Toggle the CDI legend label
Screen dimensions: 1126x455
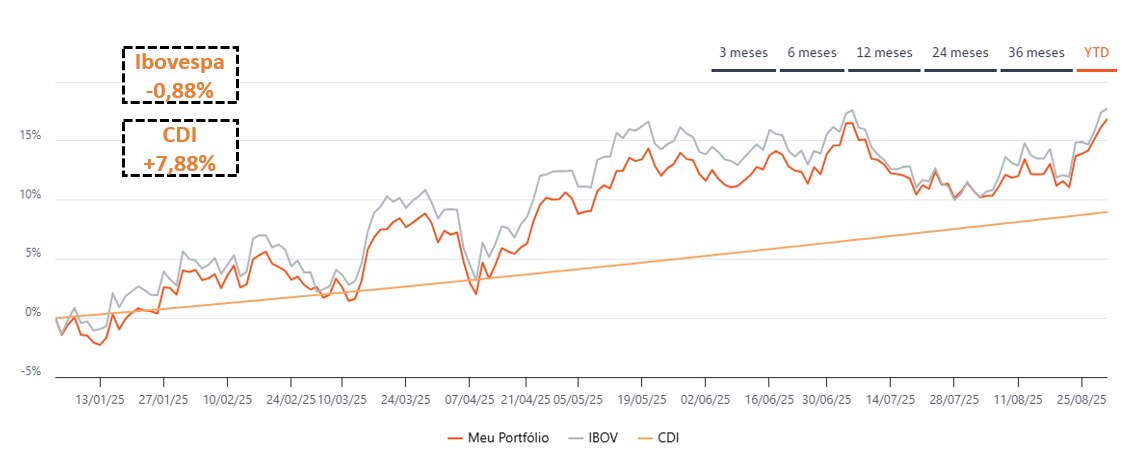[x=670, y=438]
